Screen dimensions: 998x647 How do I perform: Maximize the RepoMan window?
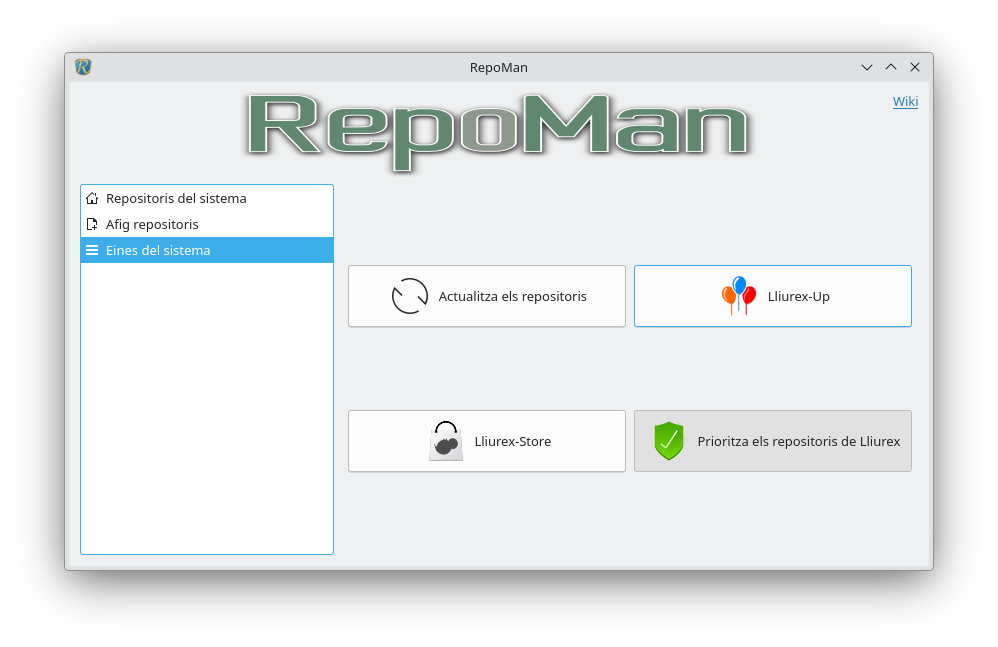[x=890, y=67]
